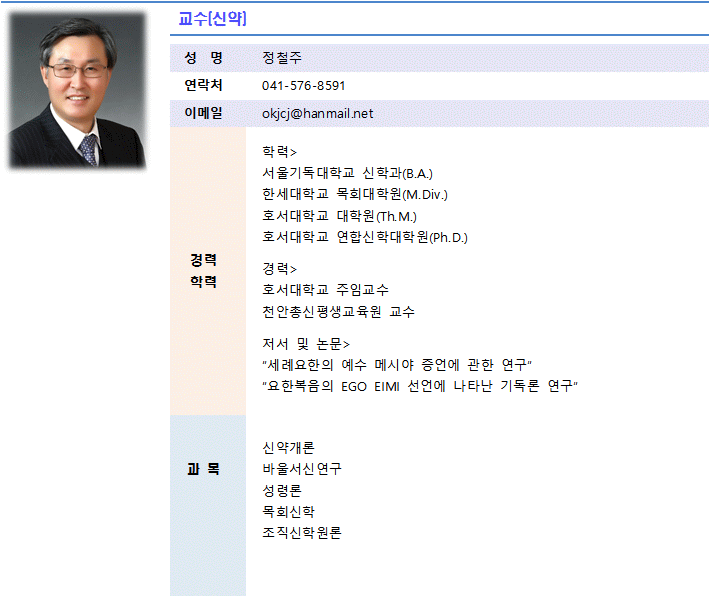Select thesis title 세례요한의 예수 메시야 증언에 관한 연구

(x=397, y=364)
